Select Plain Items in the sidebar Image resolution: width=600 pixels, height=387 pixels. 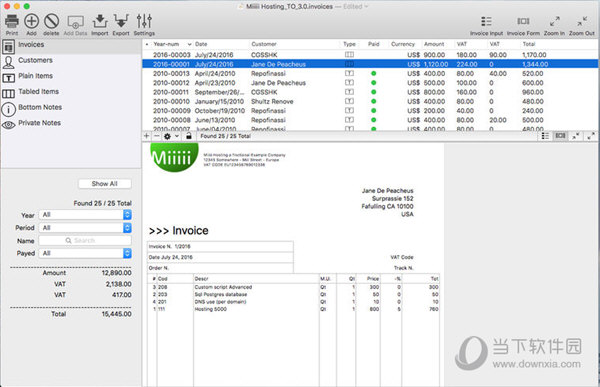click(71, 77)
